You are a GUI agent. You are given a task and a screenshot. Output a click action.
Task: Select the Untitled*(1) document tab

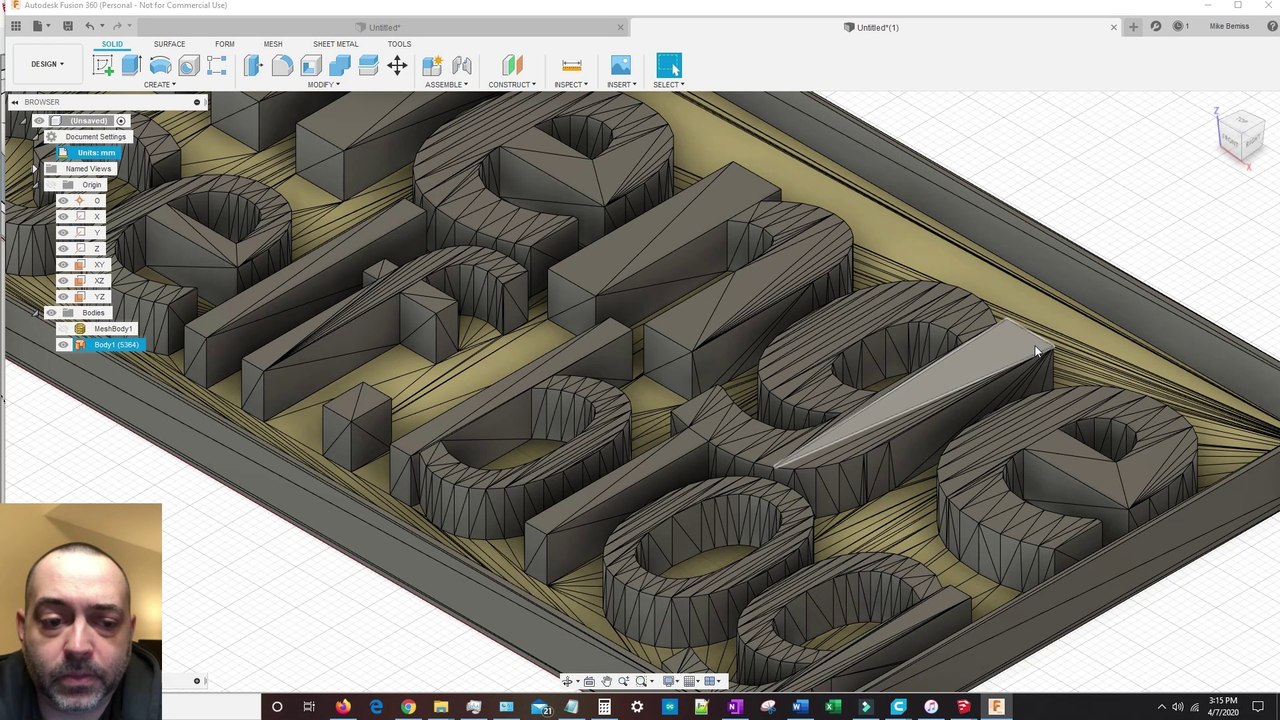[x=877, y=27]
